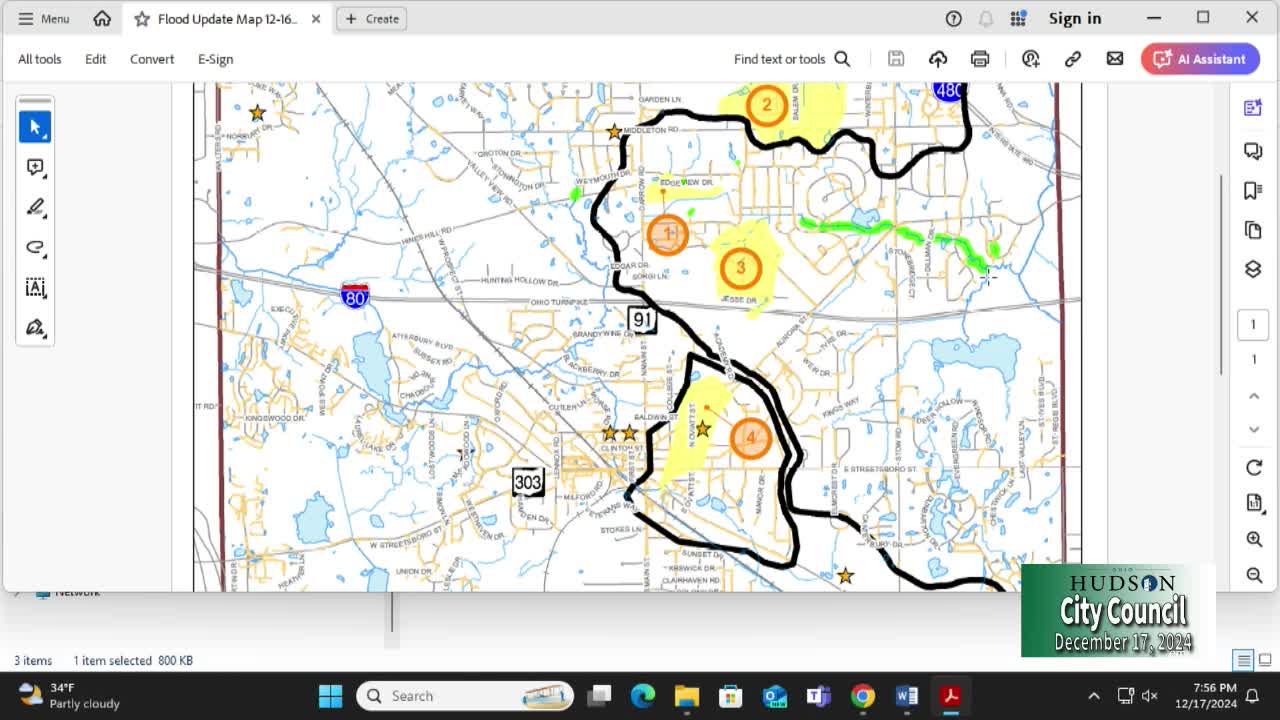Launch the AI Assistant

point(1200,59)
